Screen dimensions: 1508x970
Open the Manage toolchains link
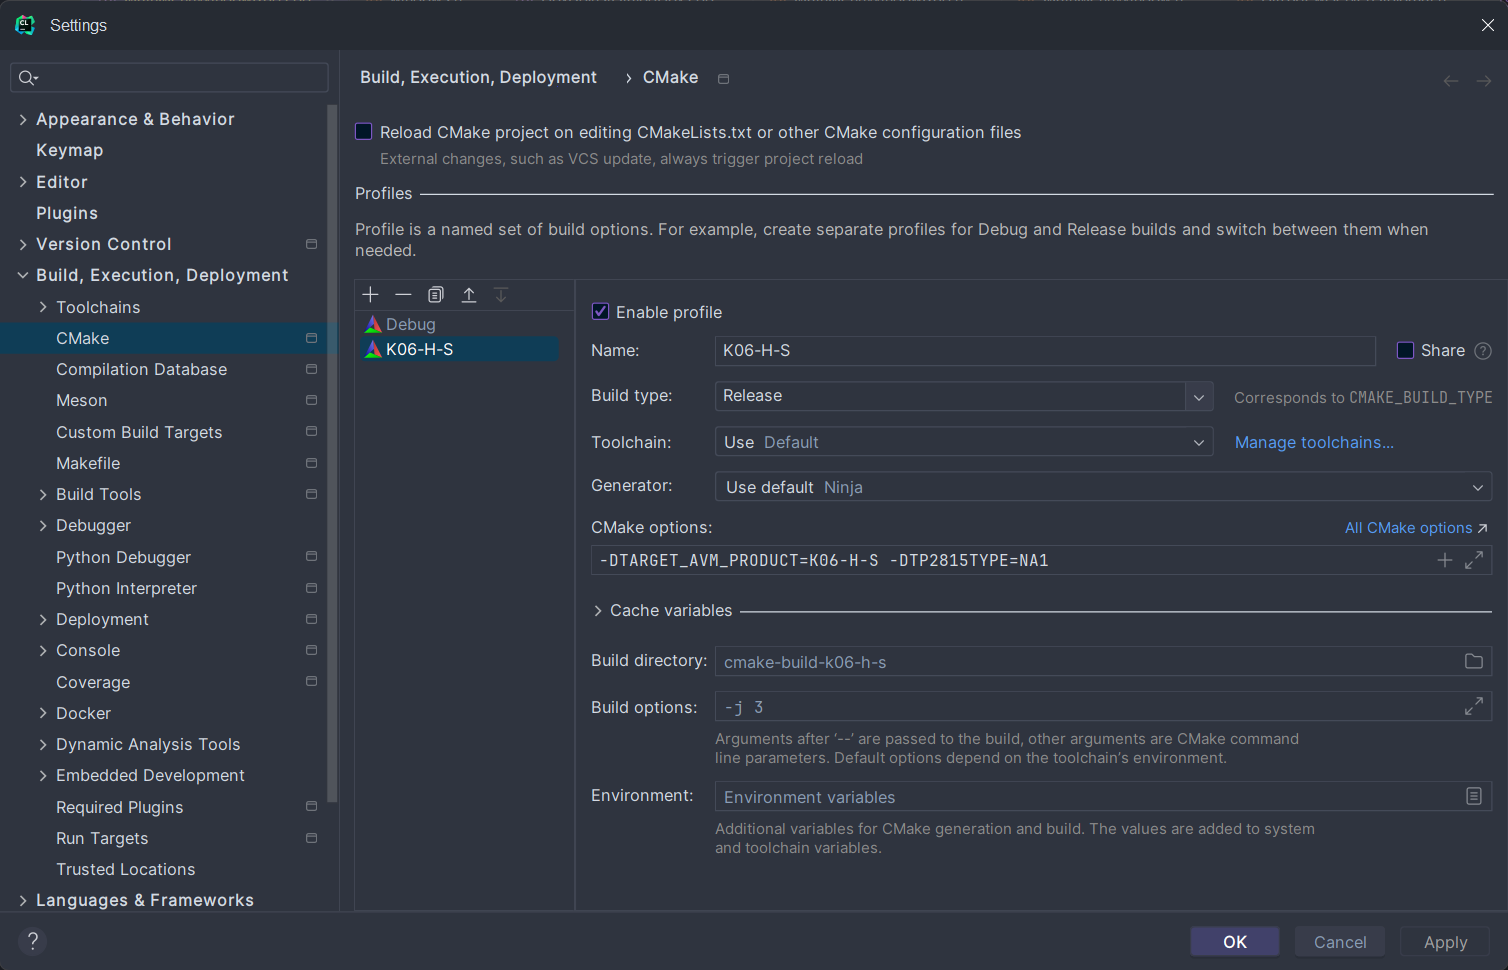click(1313, 442)
